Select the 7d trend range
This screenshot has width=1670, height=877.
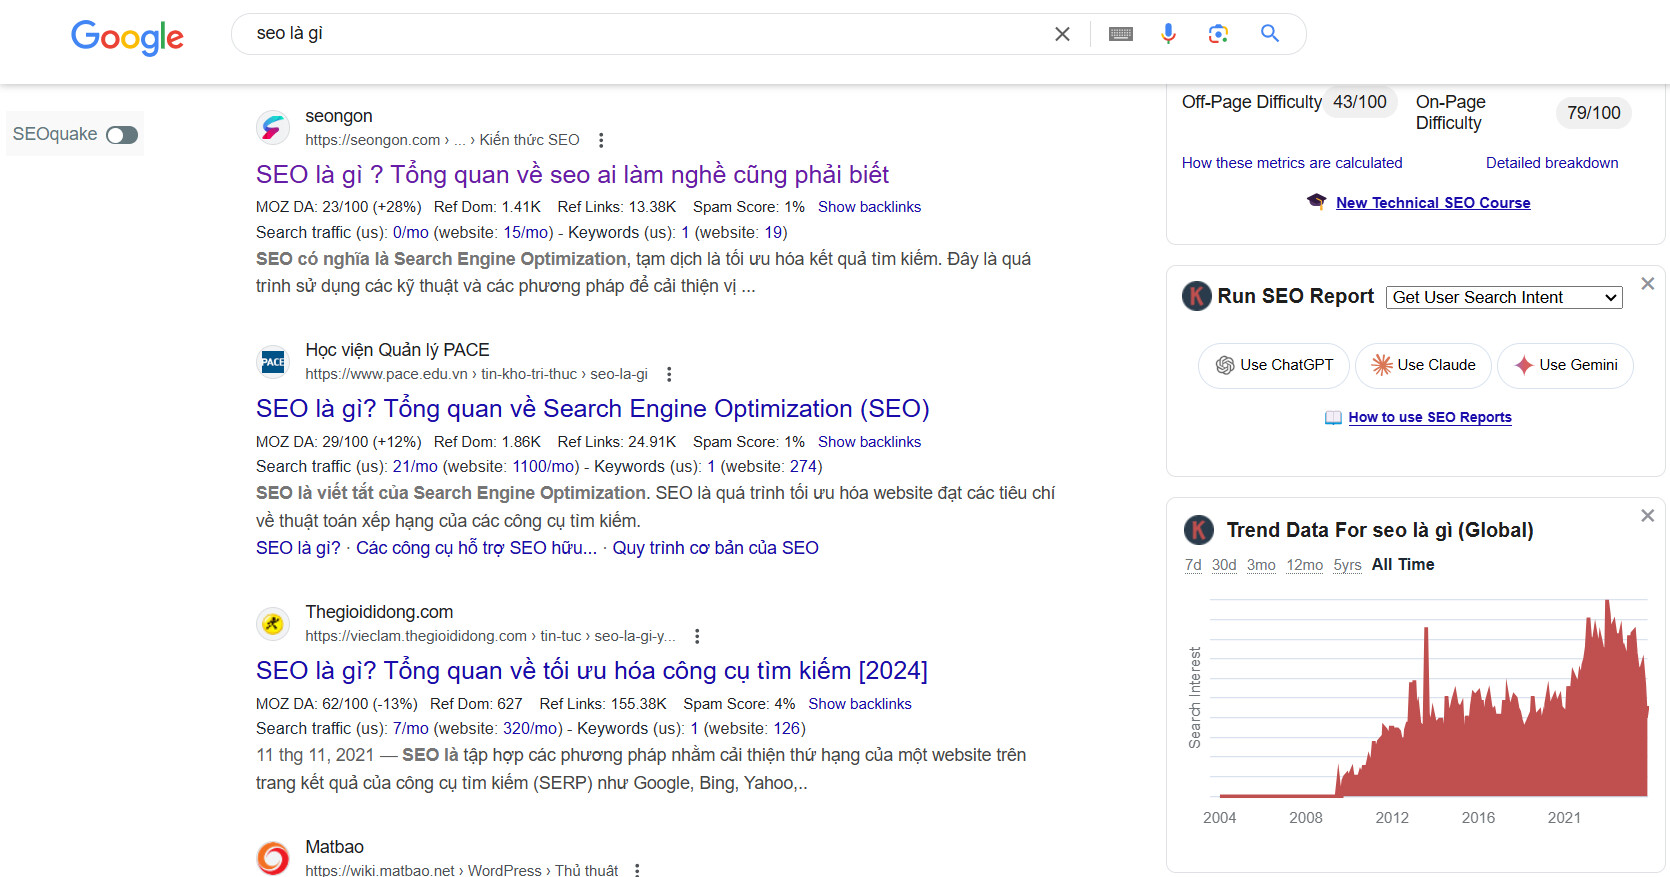click(x=1193, y=565)
